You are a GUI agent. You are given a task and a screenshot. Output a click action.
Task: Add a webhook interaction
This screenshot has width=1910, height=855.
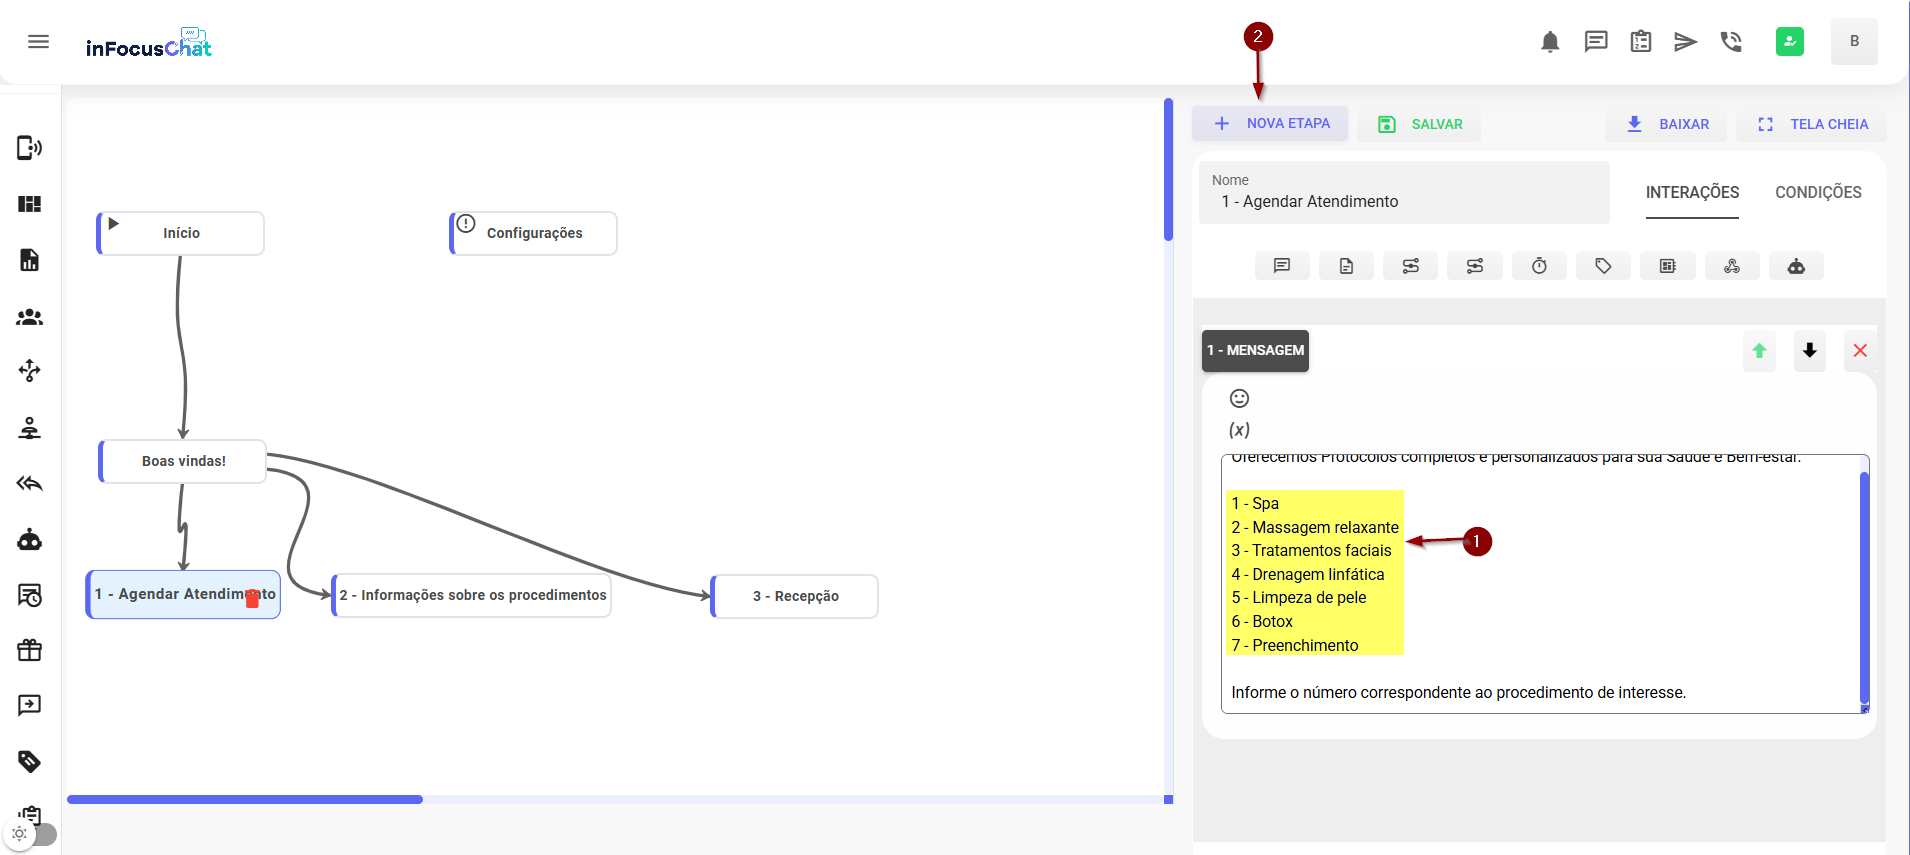1731,266
